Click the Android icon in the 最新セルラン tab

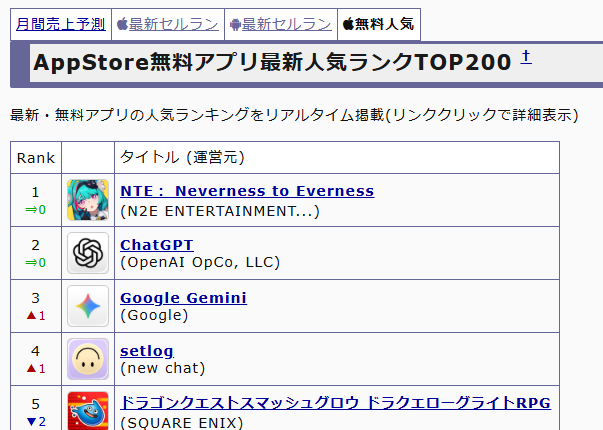(235, 24)
